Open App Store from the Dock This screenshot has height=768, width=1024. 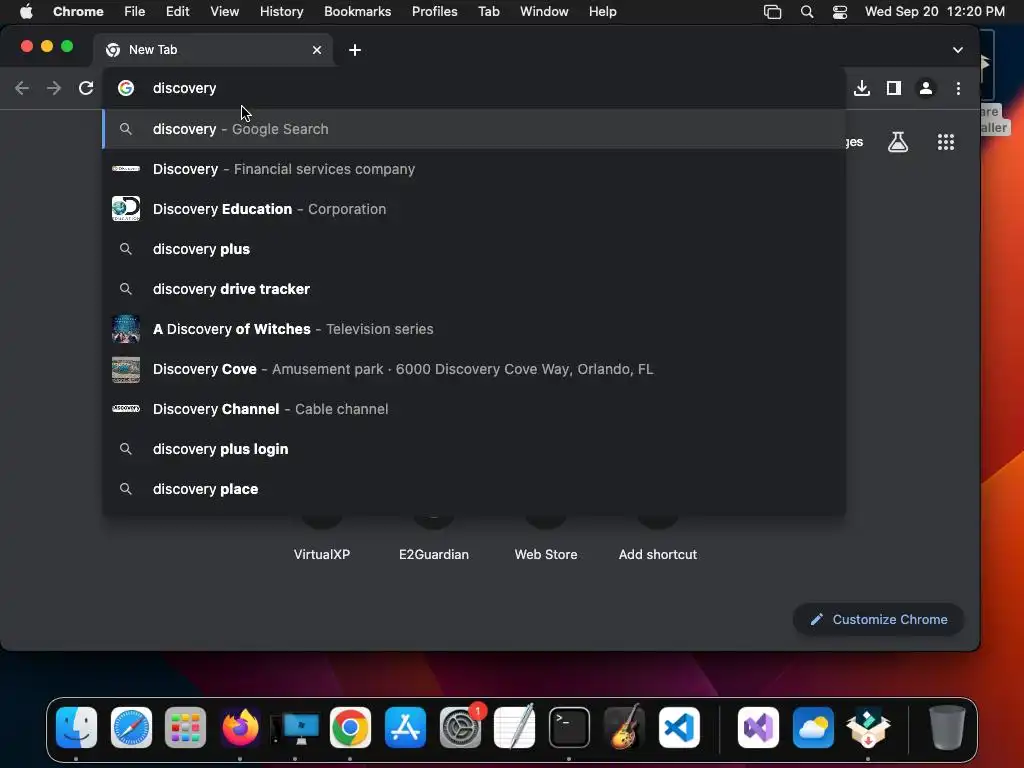405,728
